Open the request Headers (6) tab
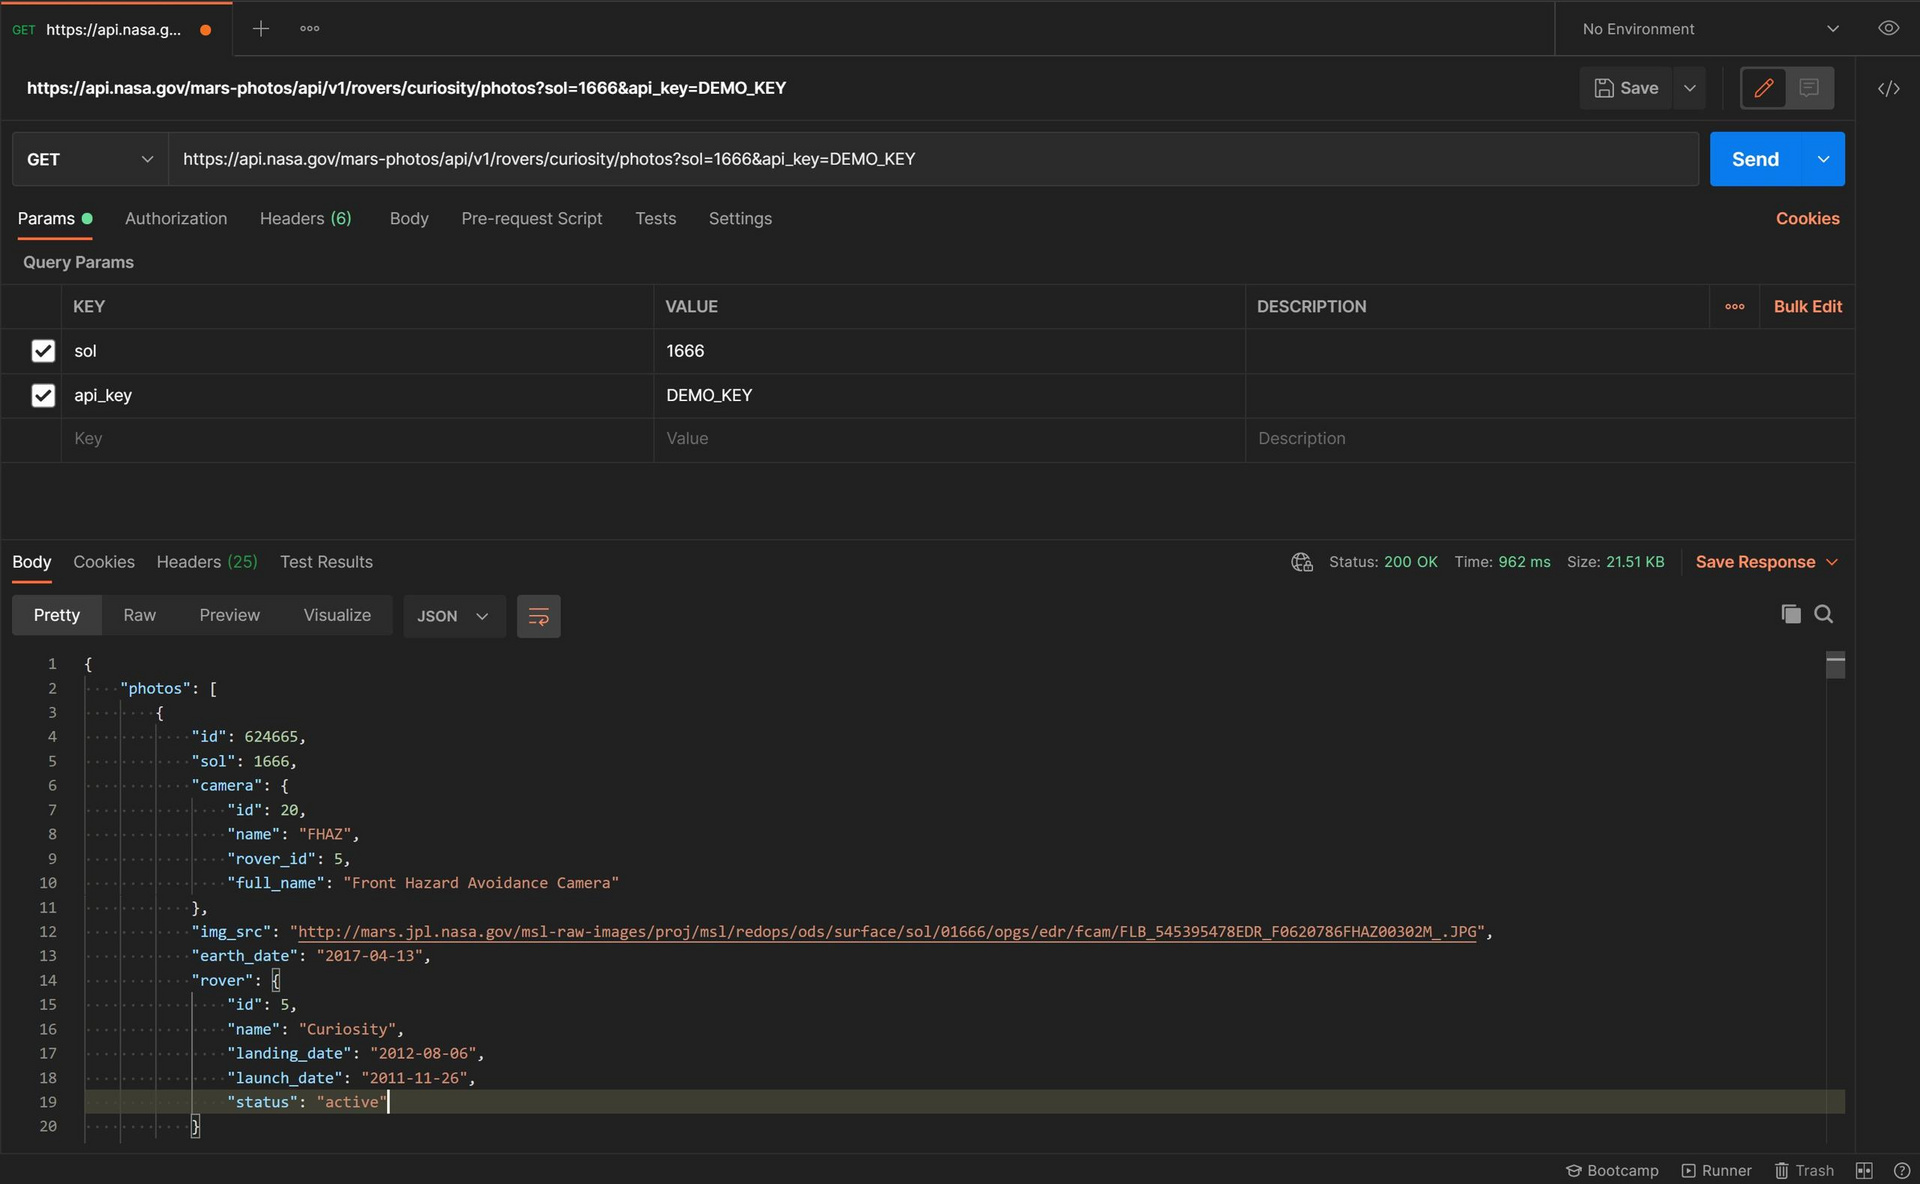1920x1184 pixels. [306, 218]
